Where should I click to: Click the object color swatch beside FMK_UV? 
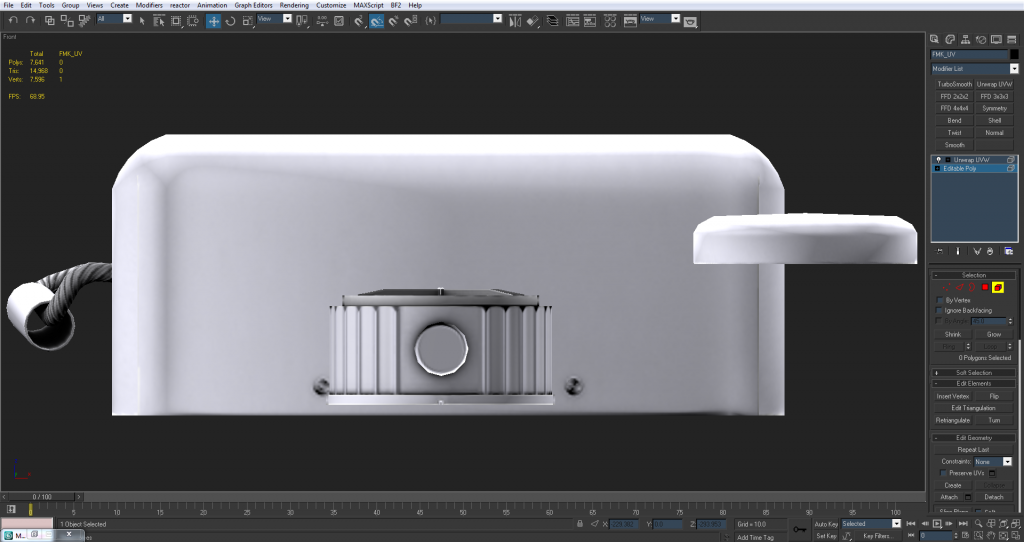(x=1014, y=54)
